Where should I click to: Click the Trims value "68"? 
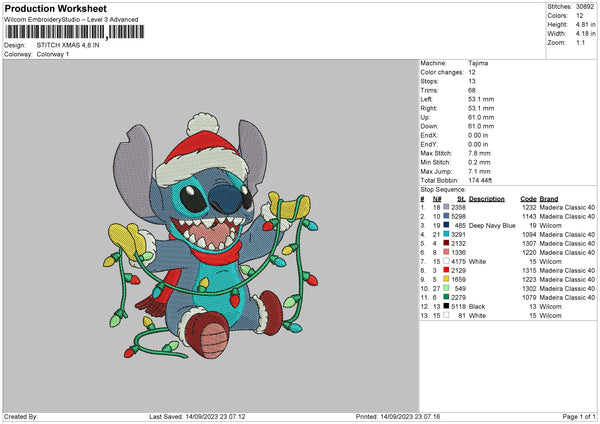click(x=472, y=90)
